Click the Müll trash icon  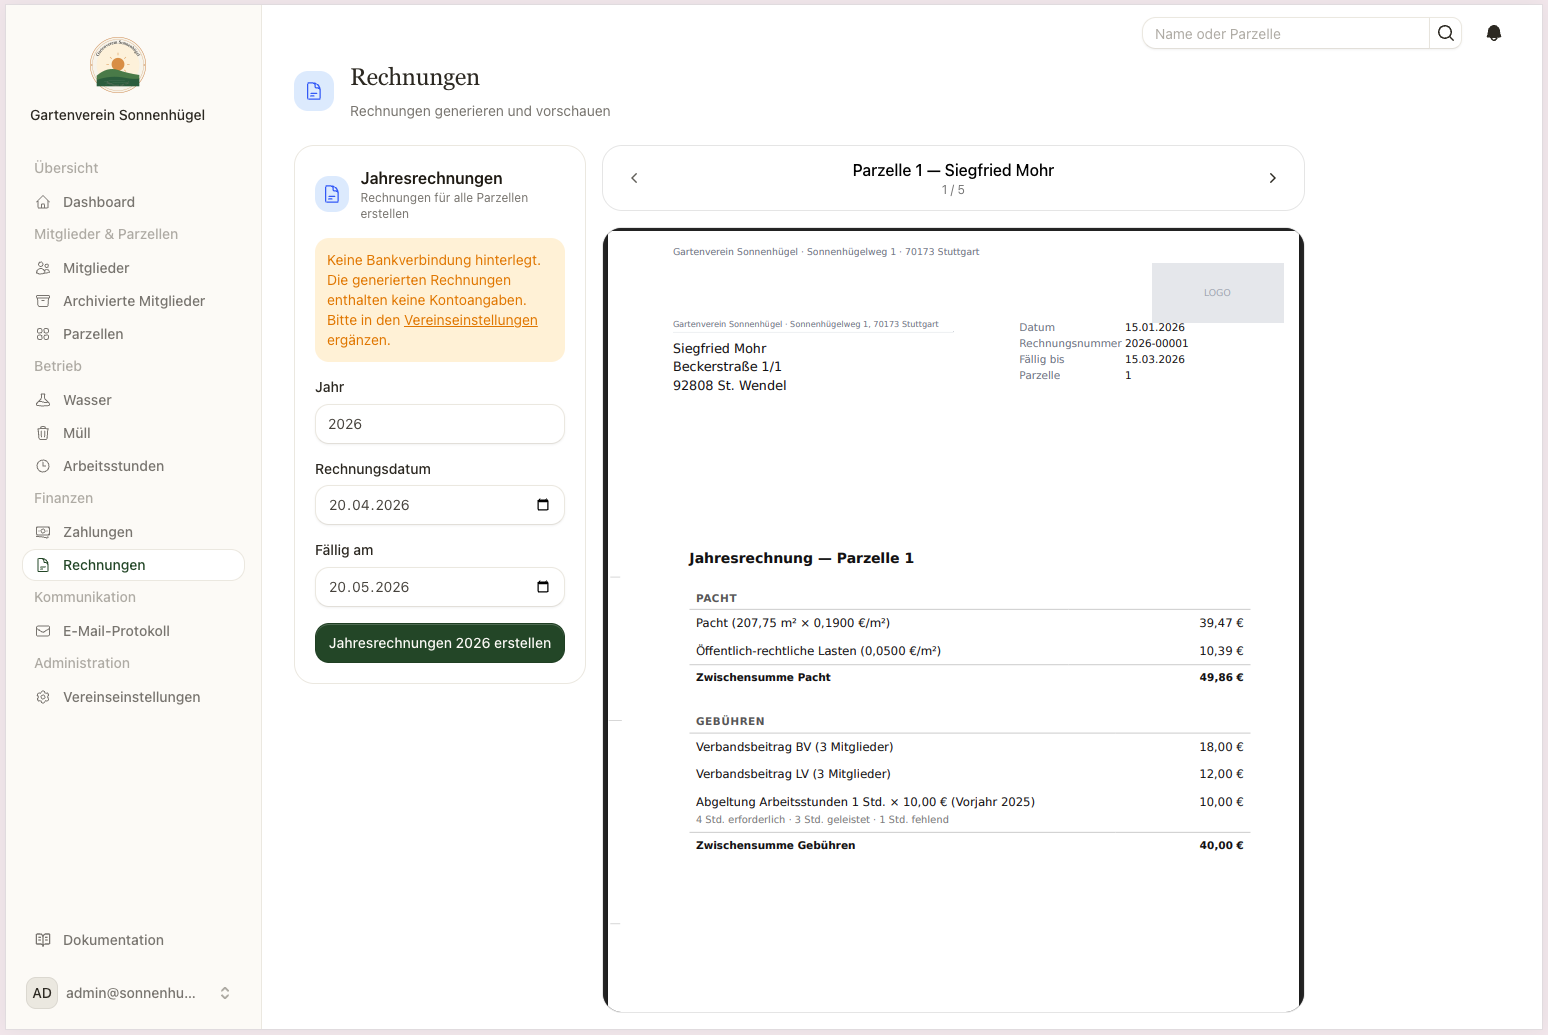43,433
